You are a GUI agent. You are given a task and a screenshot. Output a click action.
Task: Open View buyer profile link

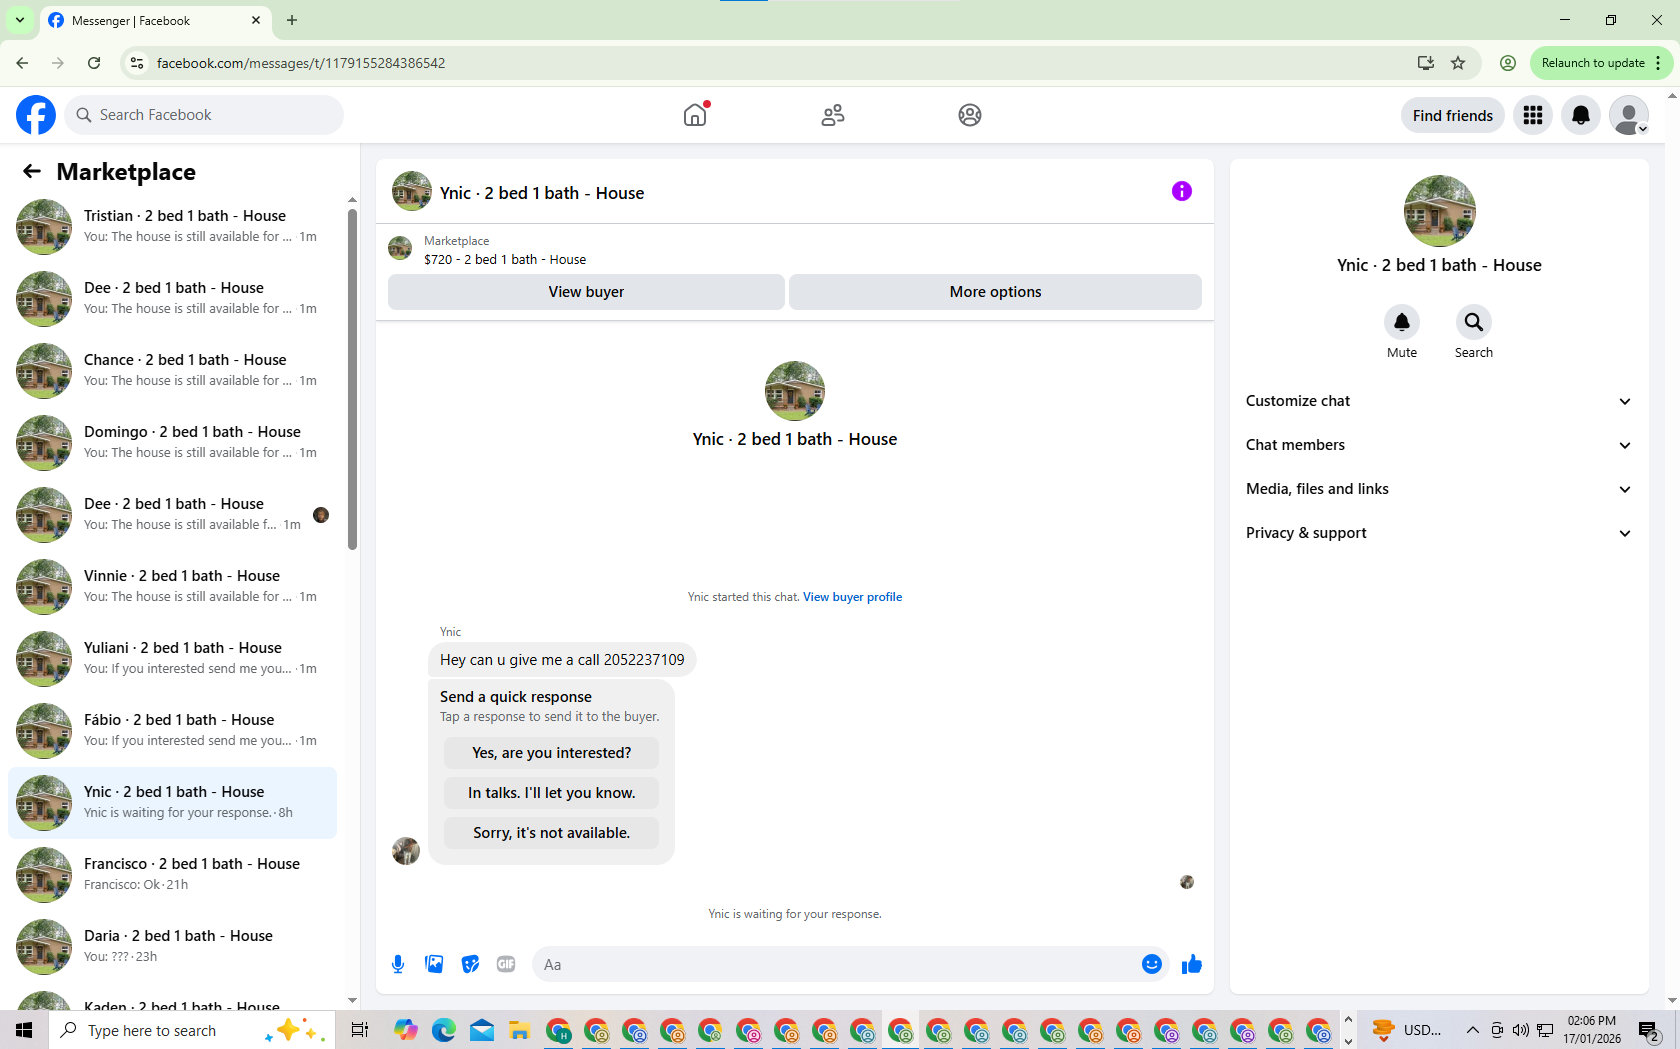852,597
